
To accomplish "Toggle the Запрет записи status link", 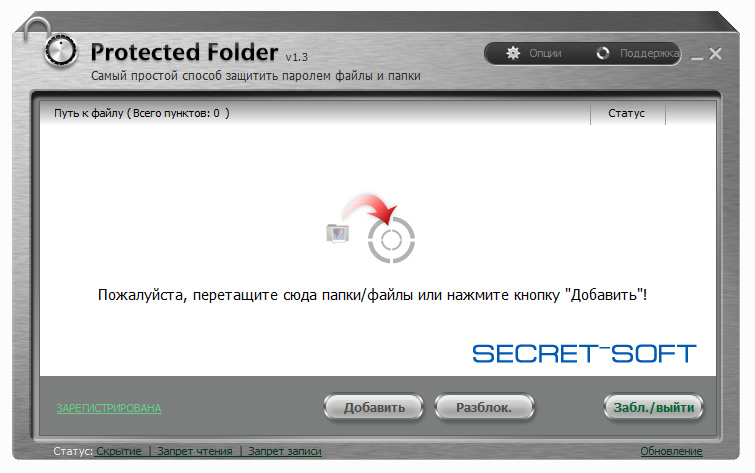I will pos(285,451).
